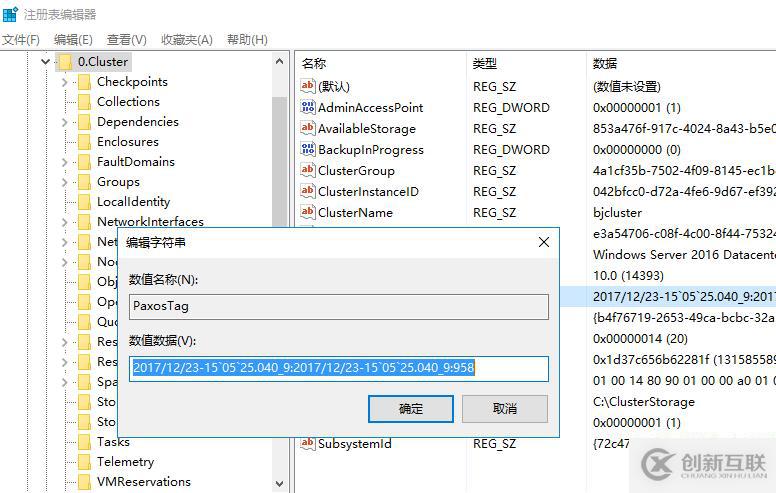Select the Collections folder icon
Image resolution: width=776 pixels, height=493 pixels.
coord(84,102)
